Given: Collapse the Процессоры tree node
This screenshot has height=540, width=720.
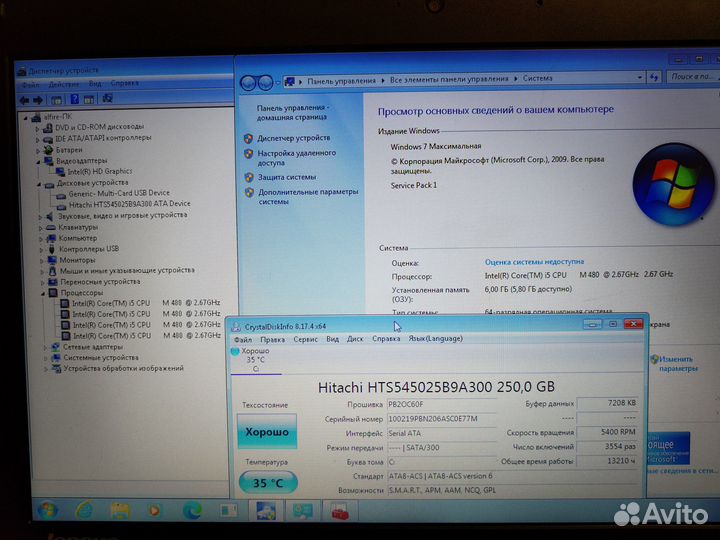Looking at the screenshot, I should [43, 292].
